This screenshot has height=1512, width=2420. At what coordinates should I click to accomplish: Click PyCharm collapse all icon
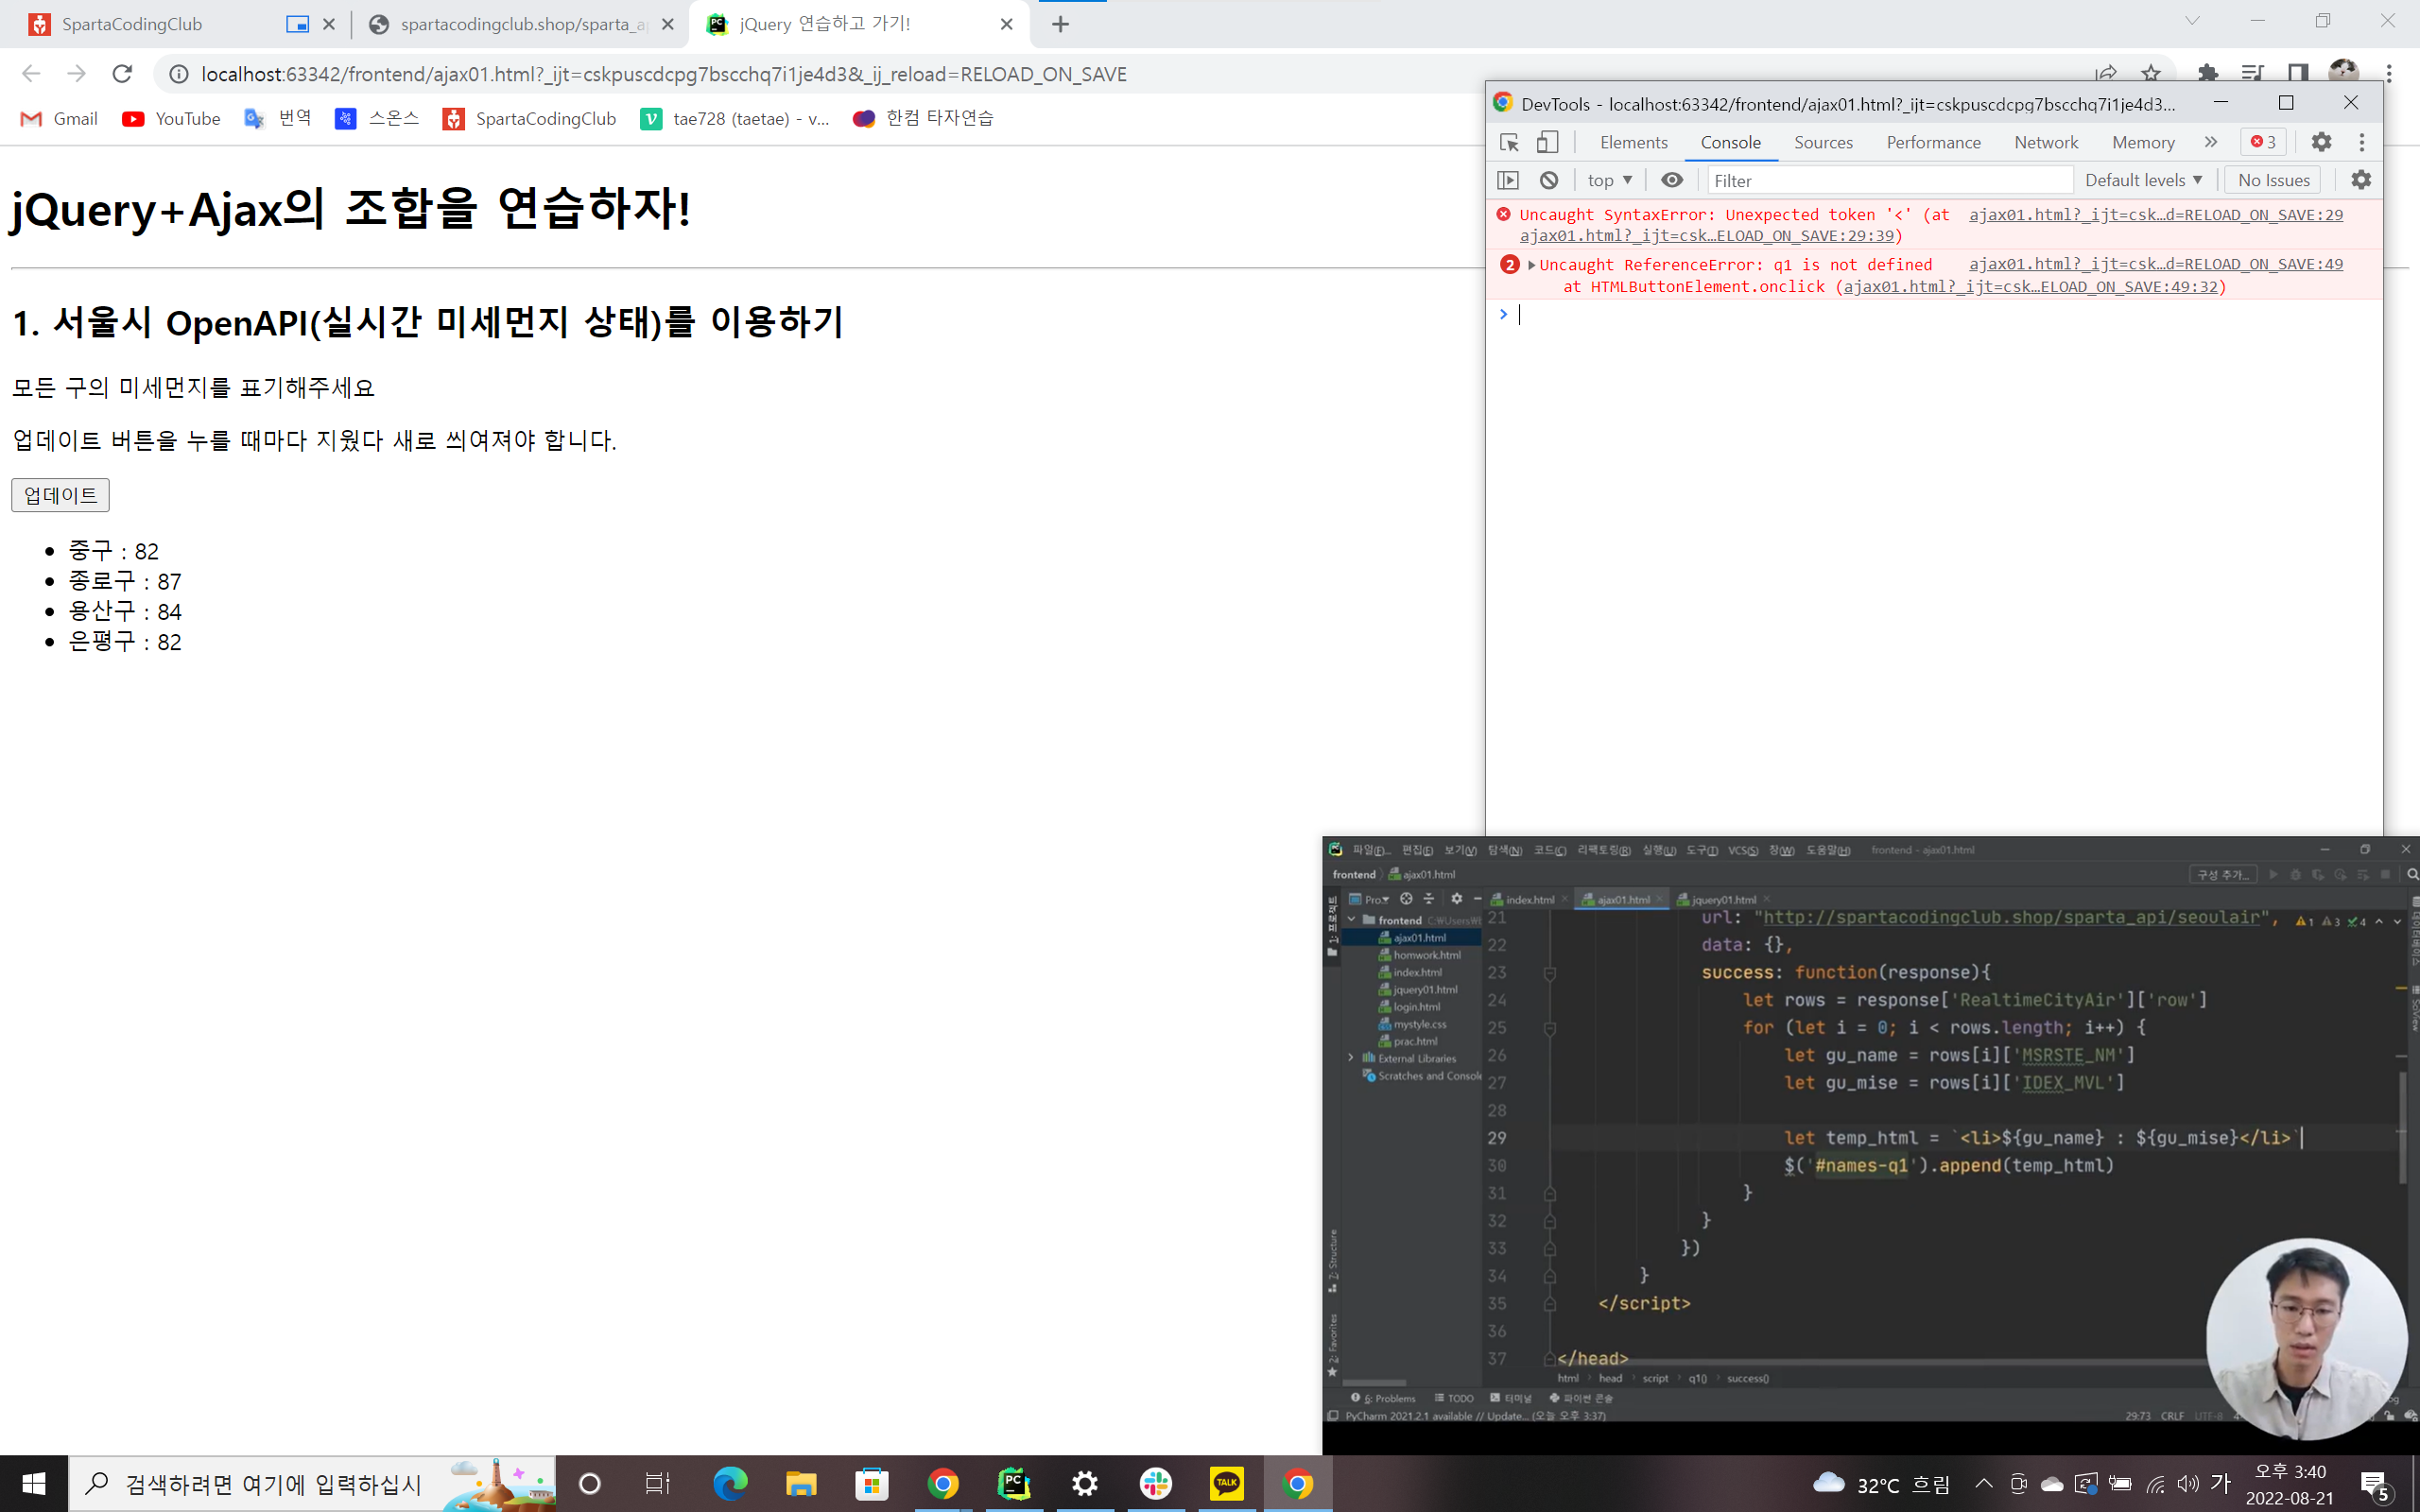click(x=1428, y=898)
